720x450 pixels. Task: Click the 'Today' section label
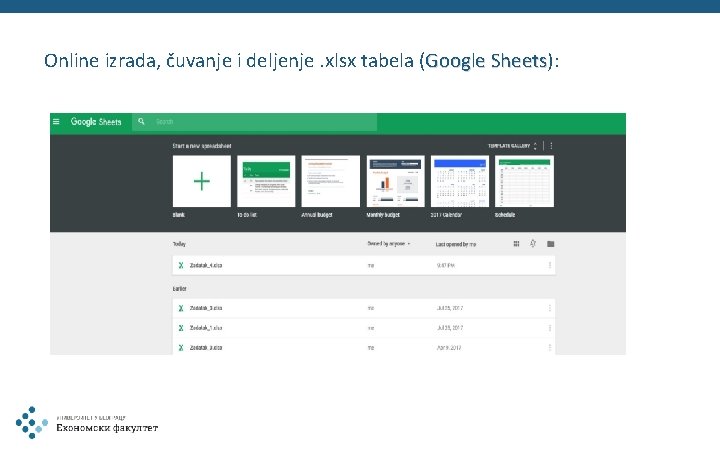pos(179,244)
